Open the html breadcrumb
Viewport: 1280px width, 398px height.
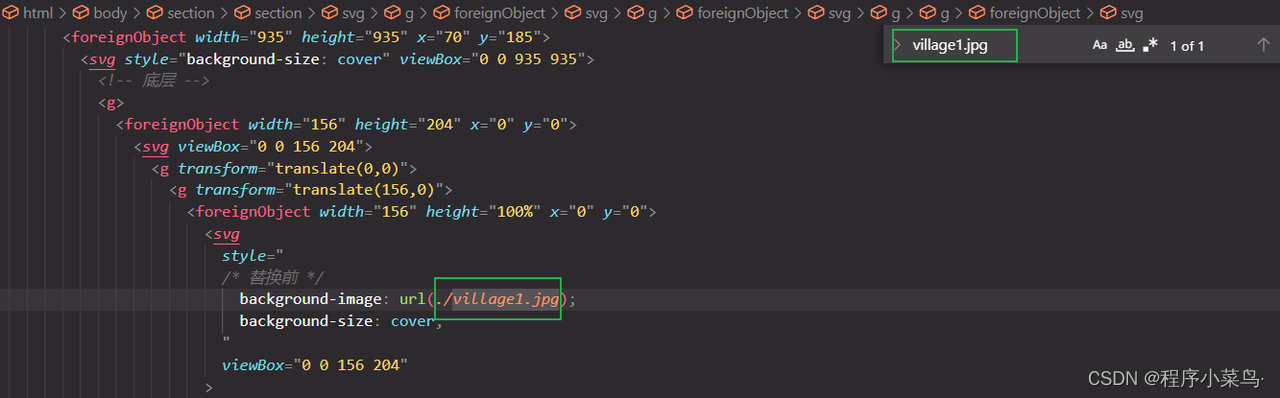(28, 13)
